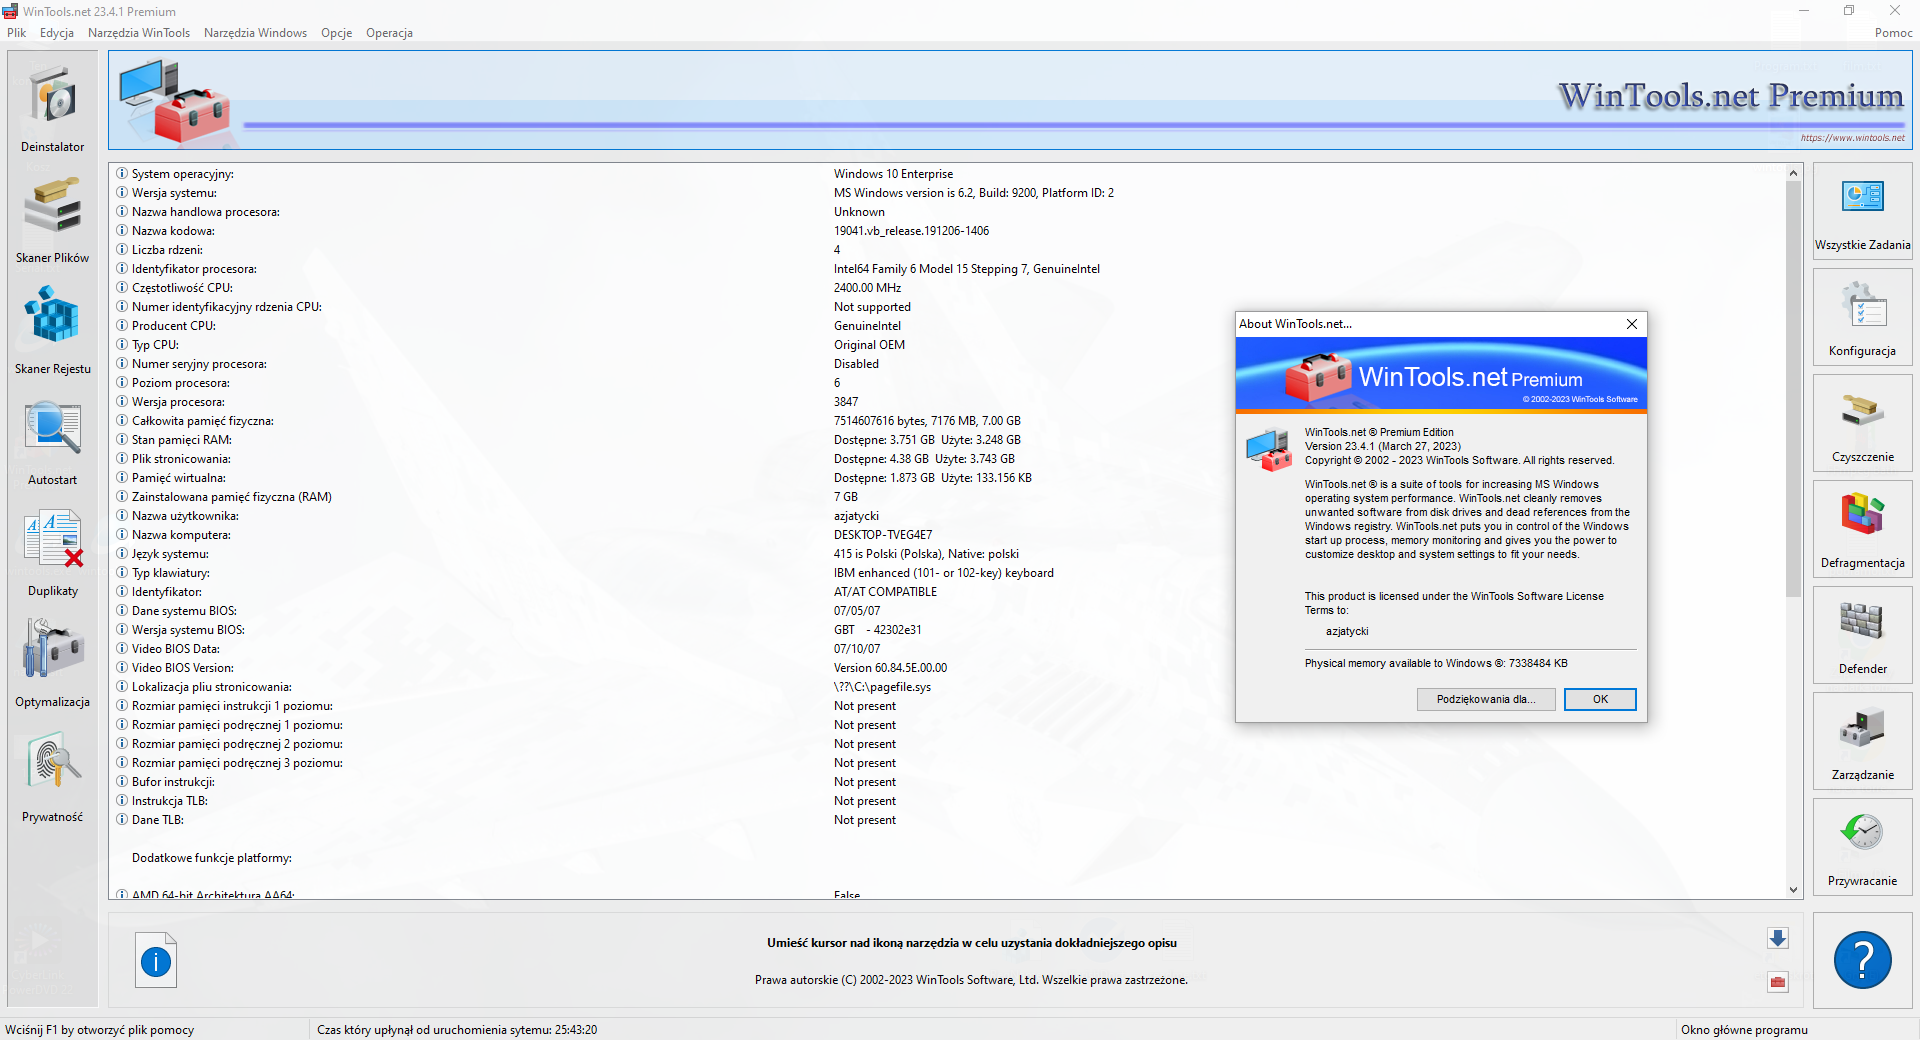Launch the Duplikaty finder

53,551
